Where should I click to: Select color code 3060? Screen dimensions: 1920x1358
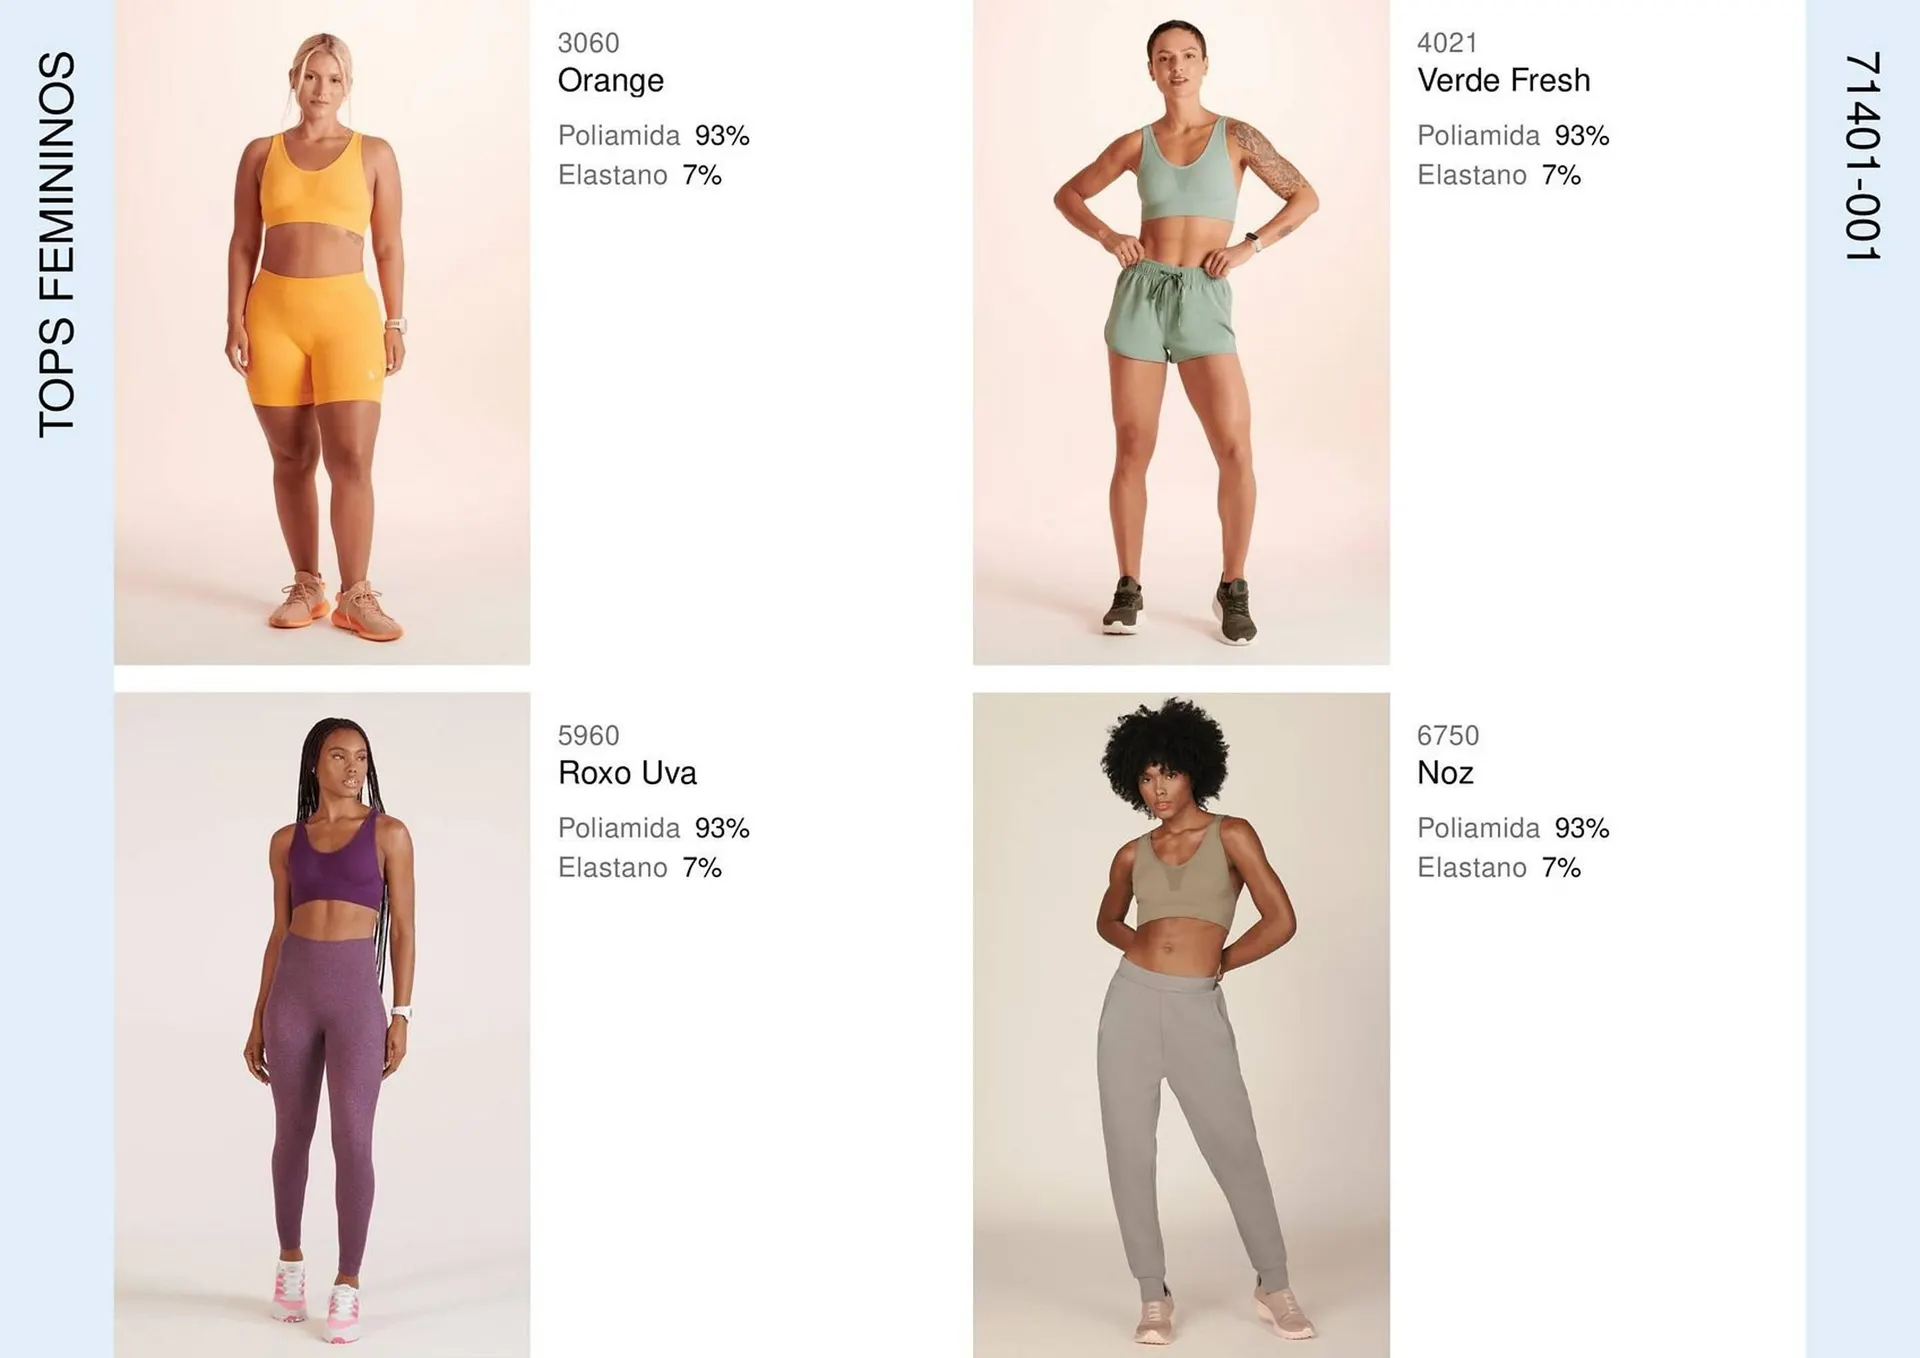tap(588, 43)
